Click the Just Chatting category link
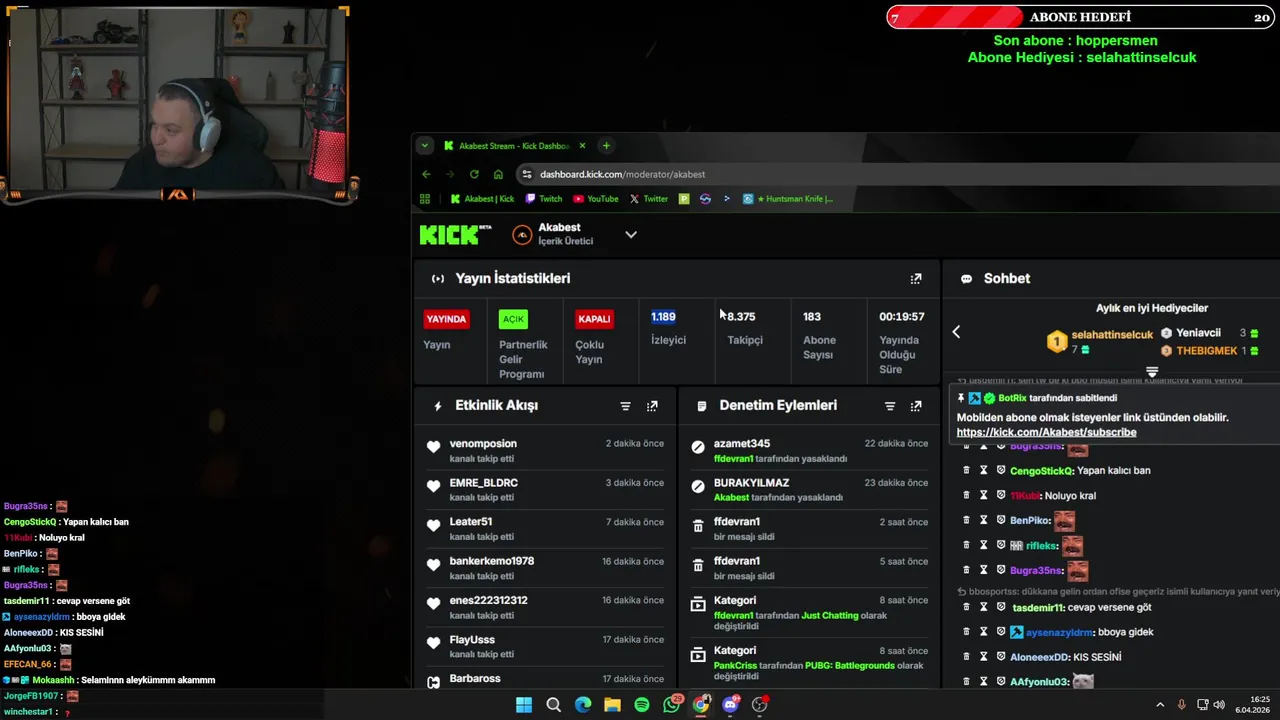 coord(830,615)
